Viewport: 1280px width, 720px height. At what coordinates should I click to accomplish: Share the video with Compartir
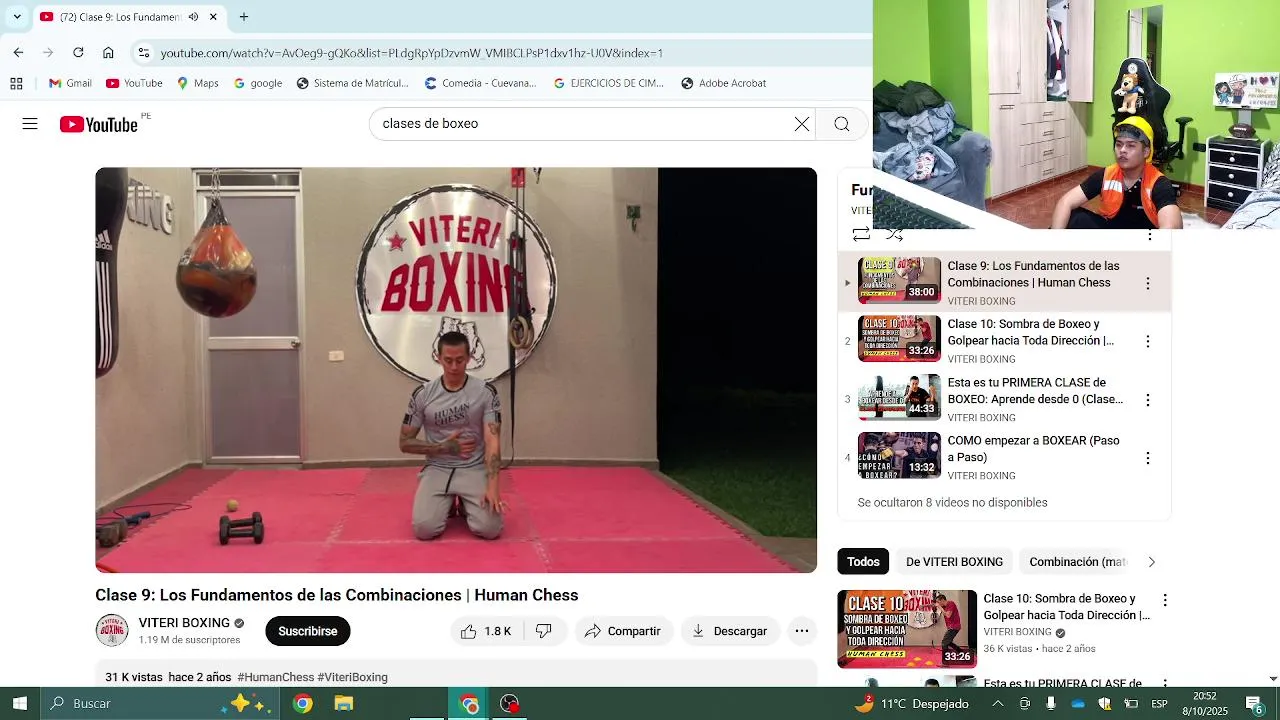[623, 631]
